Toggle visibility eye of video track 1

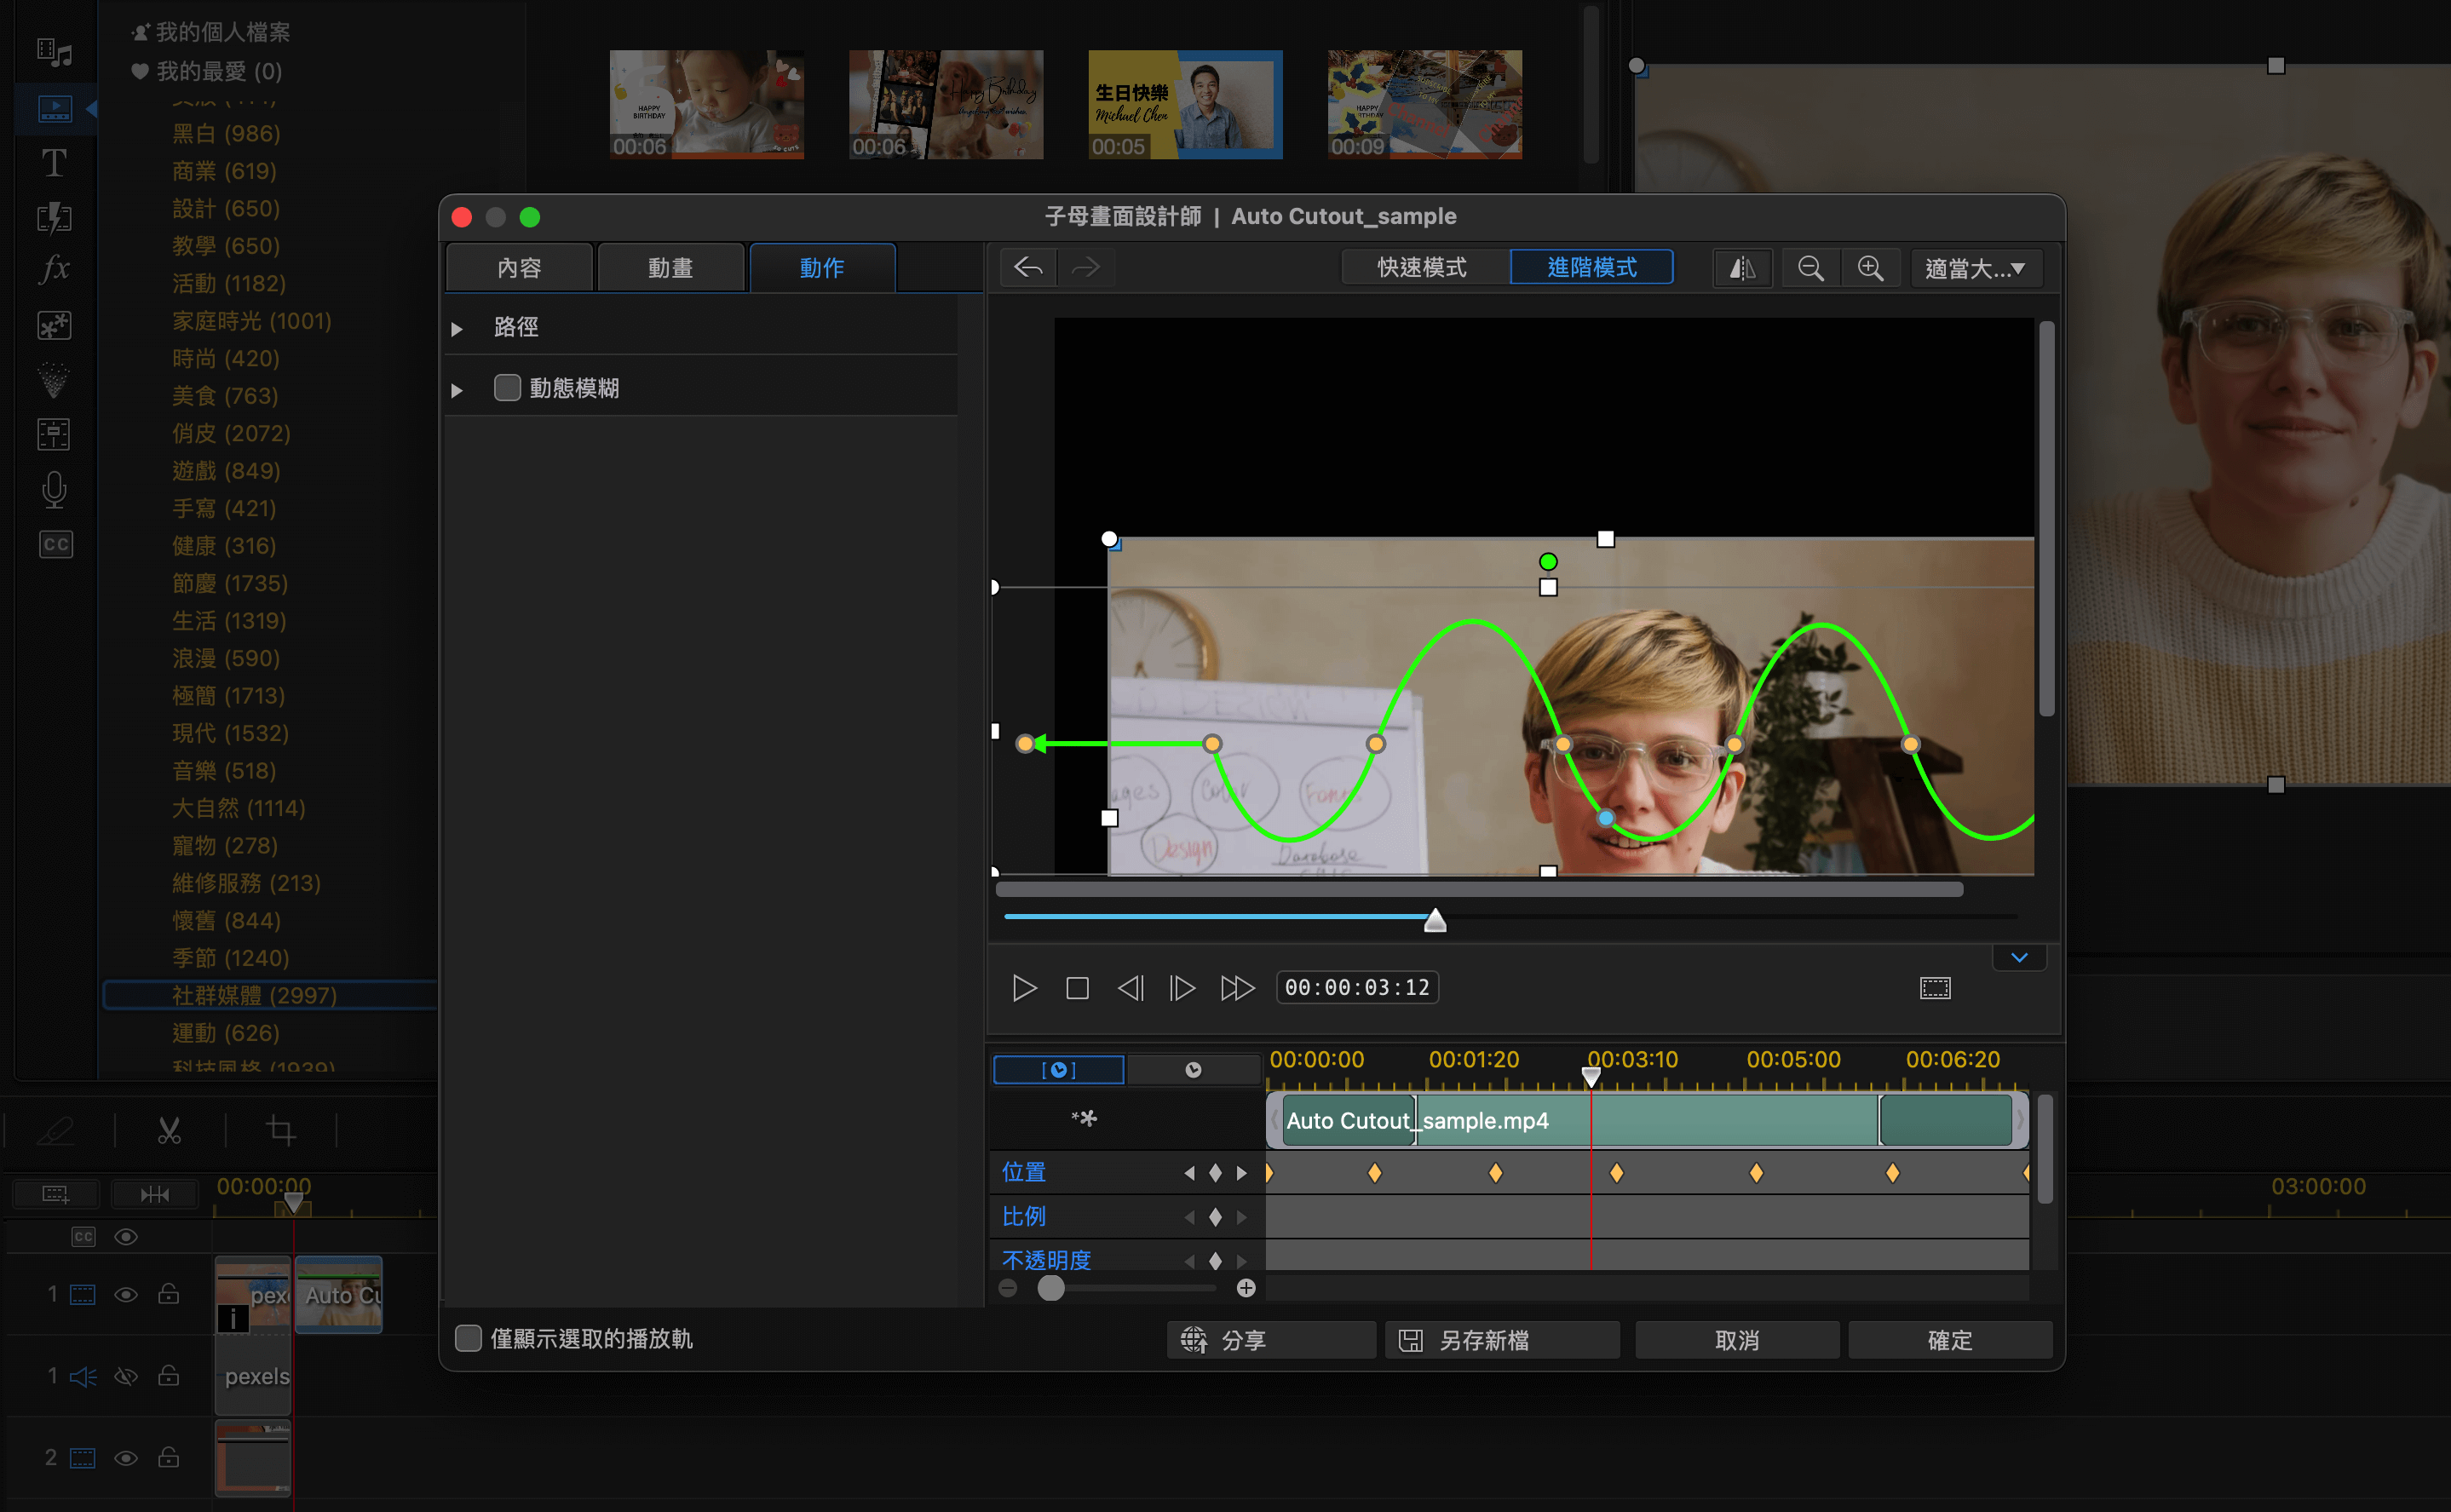(x=126, y=1295)
